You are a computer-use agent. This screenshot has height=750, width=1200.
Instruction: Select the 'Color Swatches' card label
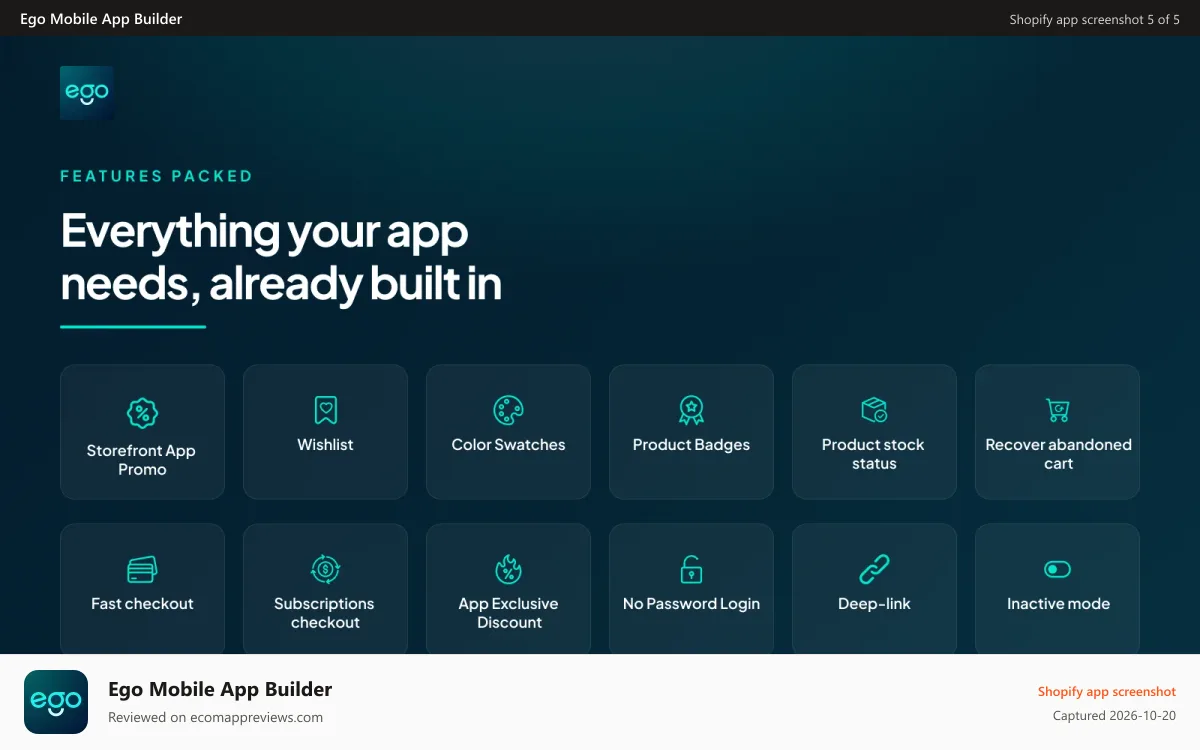[508, 445]
